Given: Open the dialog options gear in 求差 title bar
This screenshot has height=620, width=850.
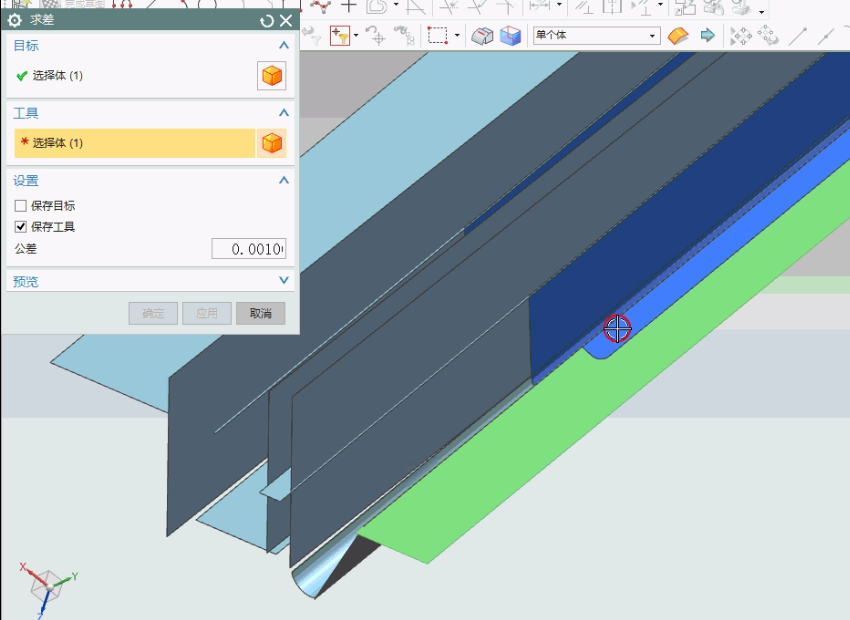Looking at the screenshot, I should pyautogui.click(x=15, y=21).
